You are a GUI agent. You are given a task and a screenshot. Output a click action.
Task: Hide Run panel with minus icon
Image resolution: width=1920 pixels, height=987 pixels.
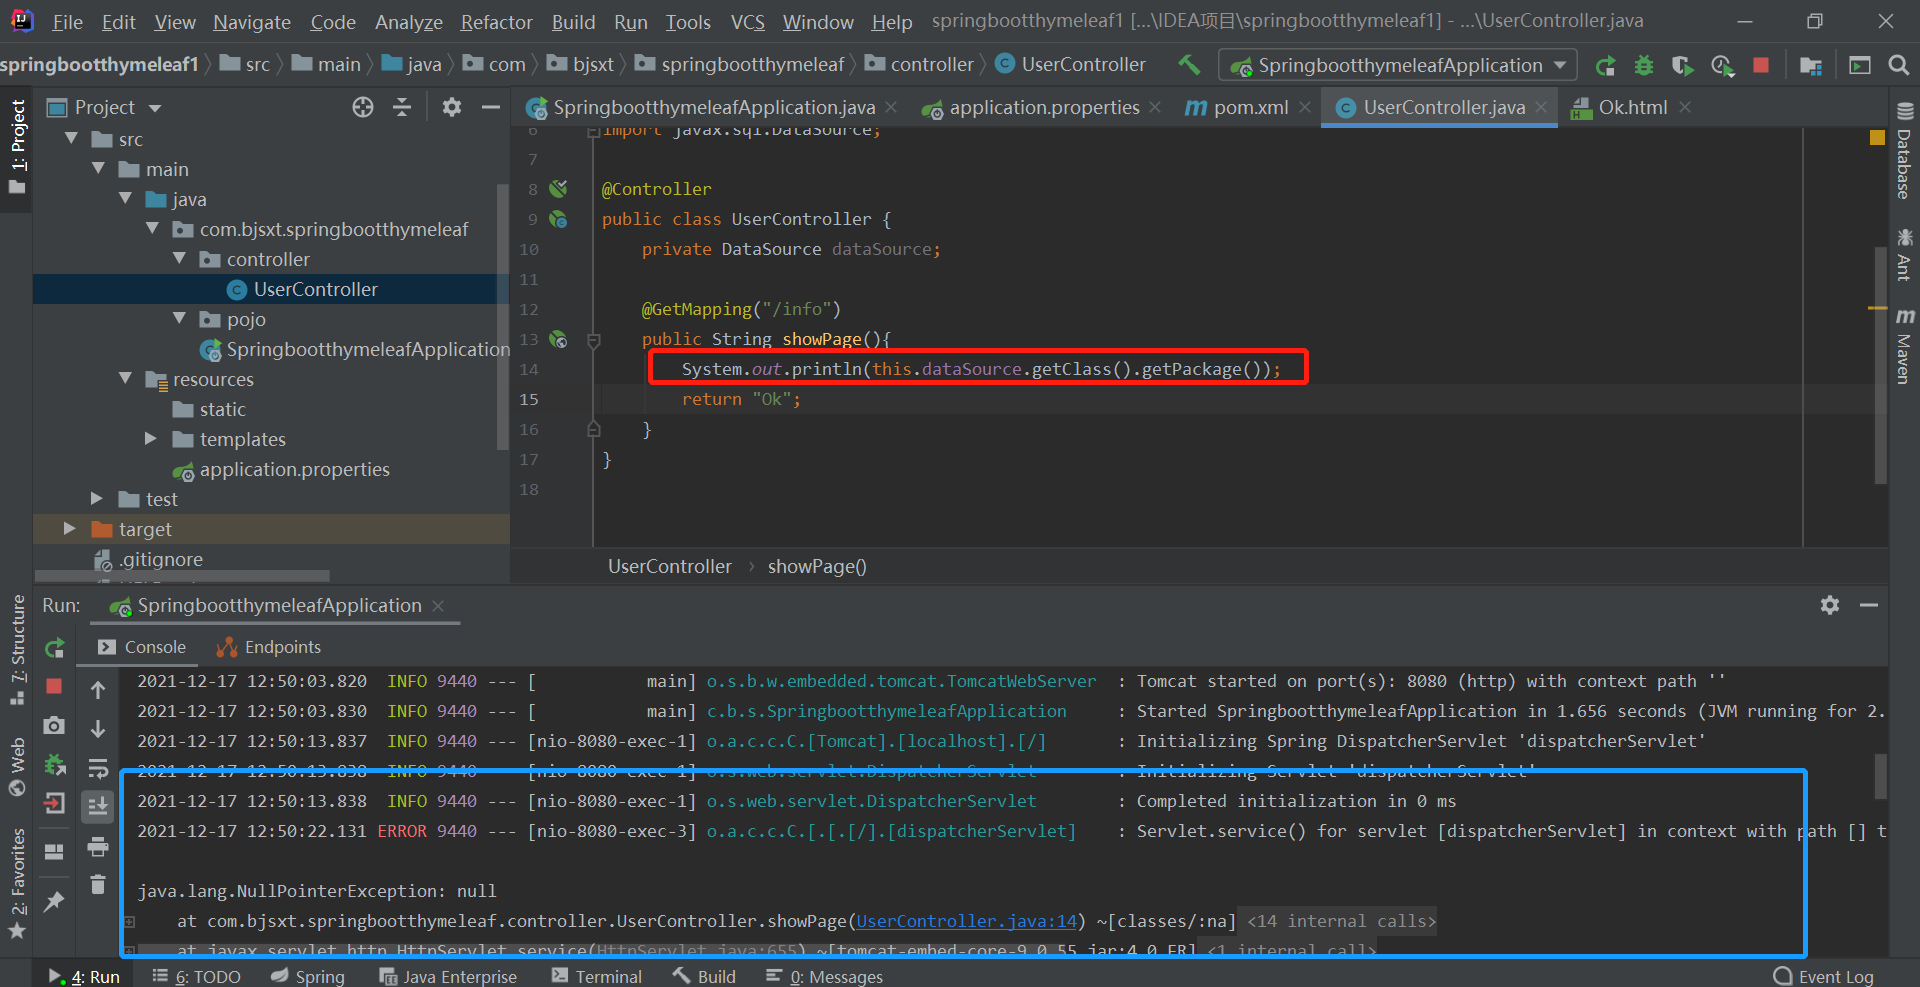pyautogui.click(x=1869, y=605)
